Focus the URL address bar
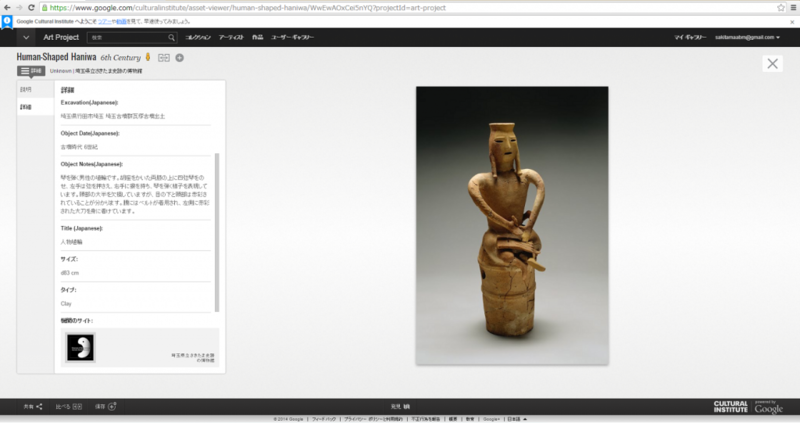 pyautogui.click(x=408, y=8)
